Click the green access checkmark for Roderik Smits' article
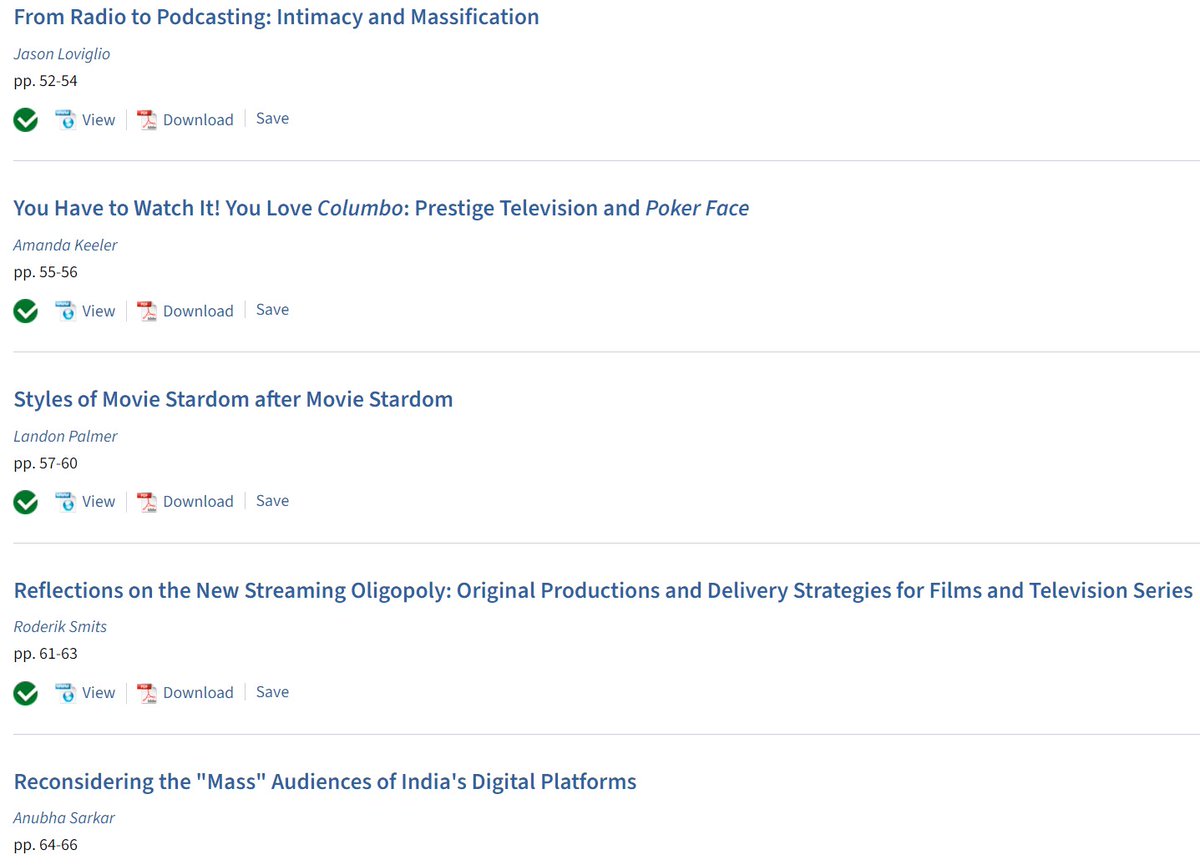The image size is (1200, 865). point(26,693)
